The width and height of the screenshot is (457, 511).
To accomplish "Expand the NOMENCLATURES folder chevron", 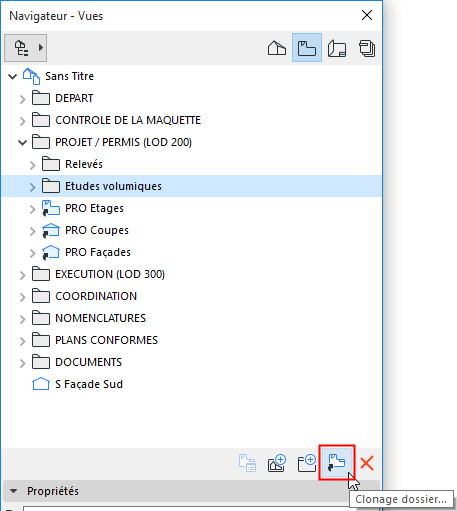I will coord(22,319).
